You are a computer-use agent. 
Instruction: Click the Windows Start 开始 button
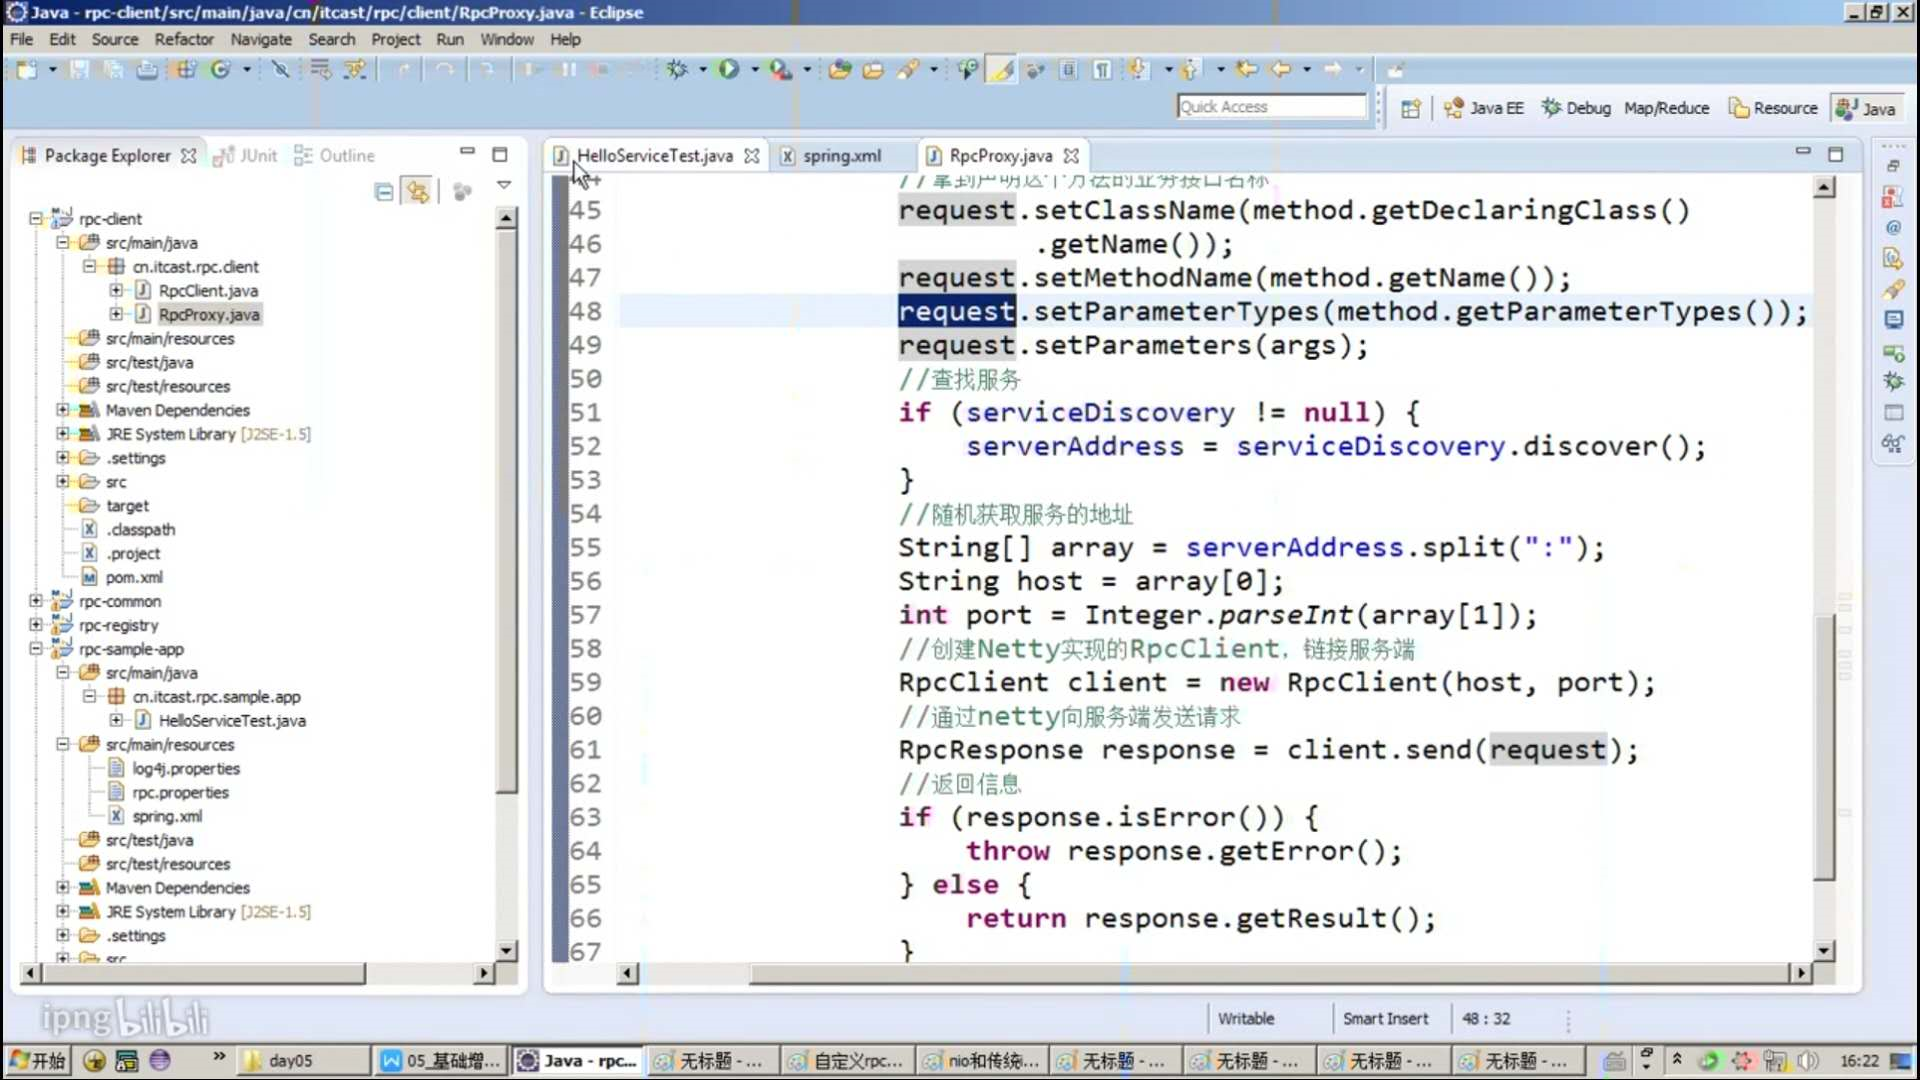36,1061
